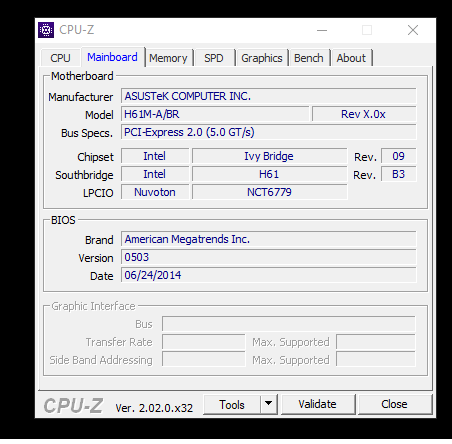Select the Mainboard tab
Image resolution: width=452 pixels, height=444 pixels.
(x=112, y=57)
